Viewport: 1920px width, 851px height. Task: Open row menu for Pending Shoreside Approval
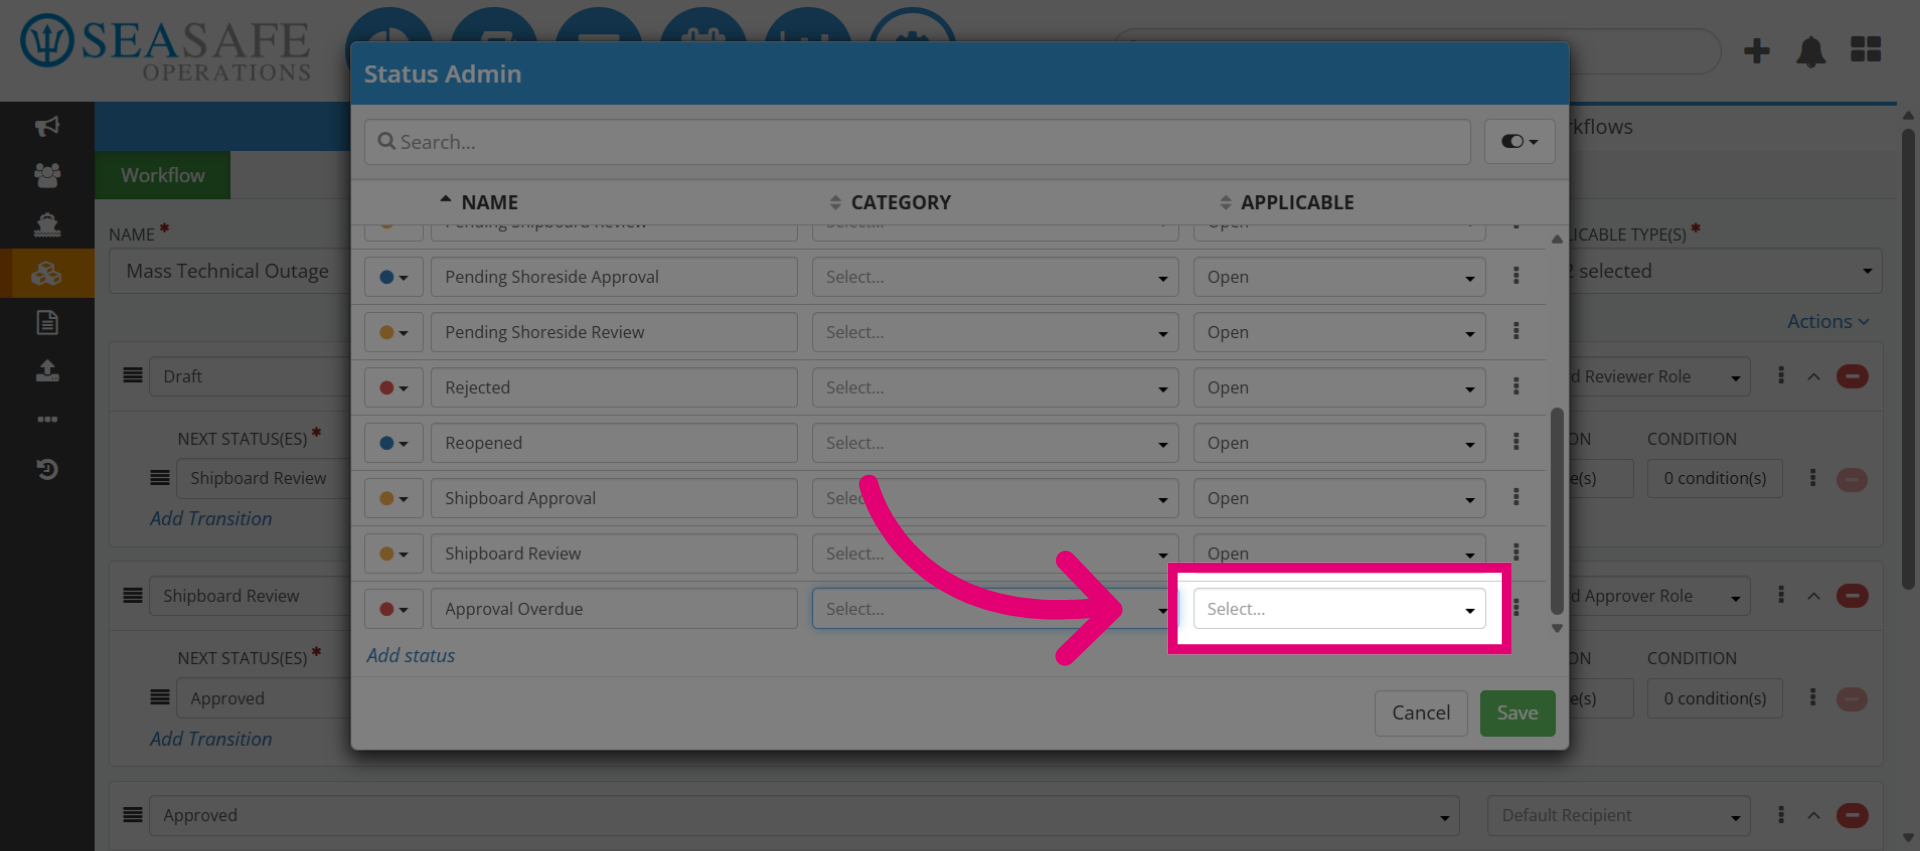[x=1516, y=276]
